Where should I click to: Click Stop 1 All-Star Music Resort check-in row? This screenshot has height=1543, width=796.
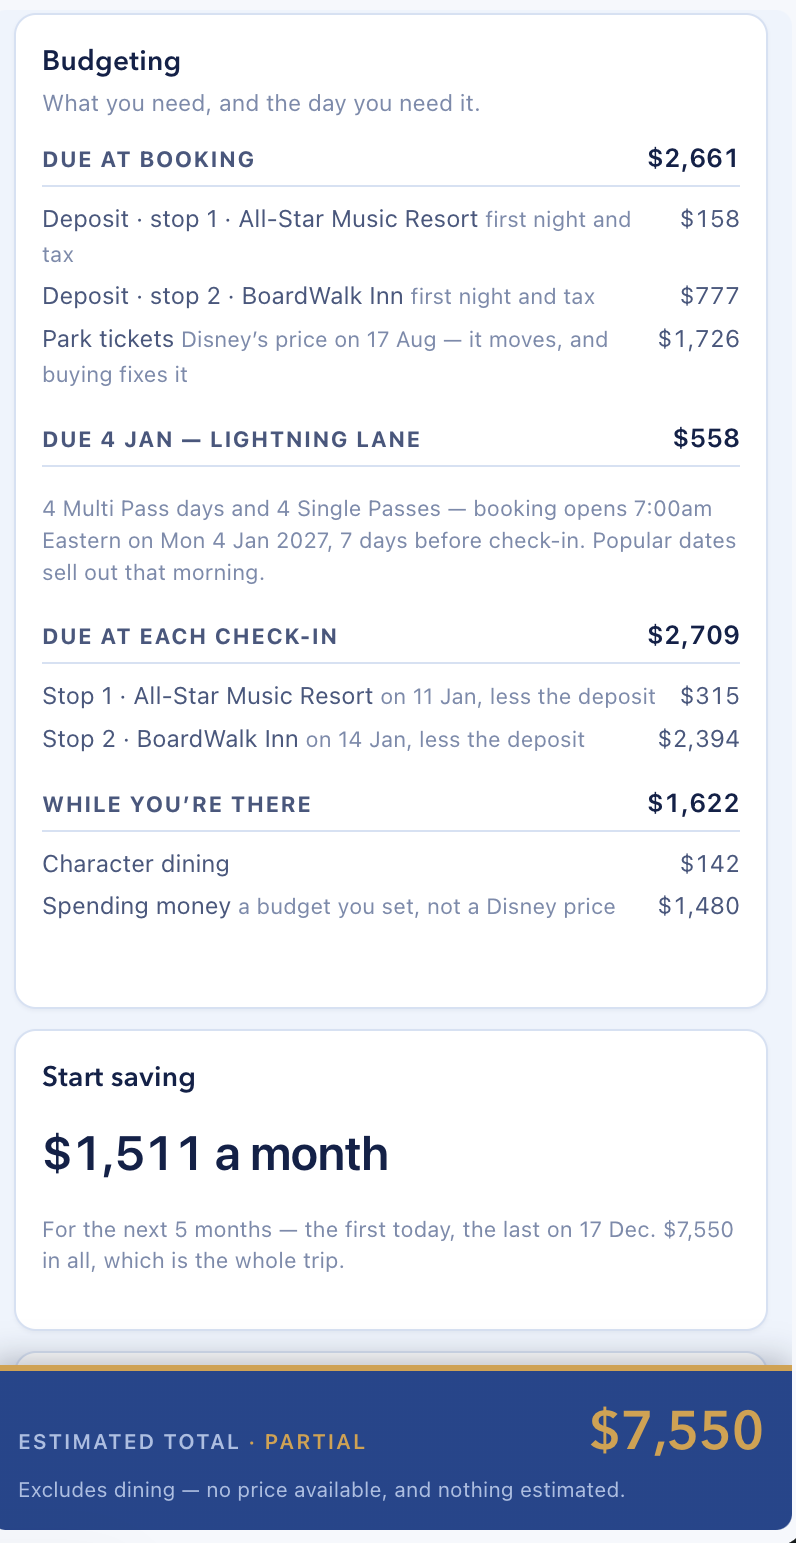(x=391, y=696)
